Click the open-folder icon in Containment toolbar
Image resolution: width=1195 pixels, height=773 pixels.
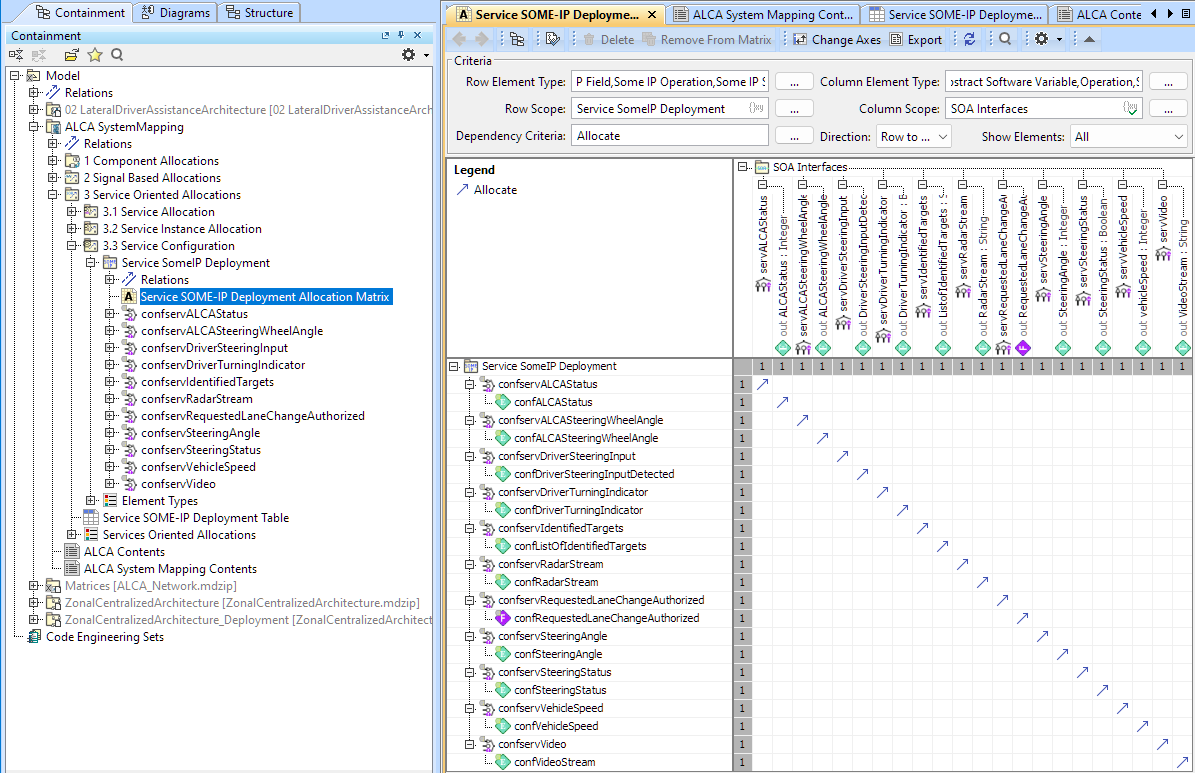tap(72, 55)
